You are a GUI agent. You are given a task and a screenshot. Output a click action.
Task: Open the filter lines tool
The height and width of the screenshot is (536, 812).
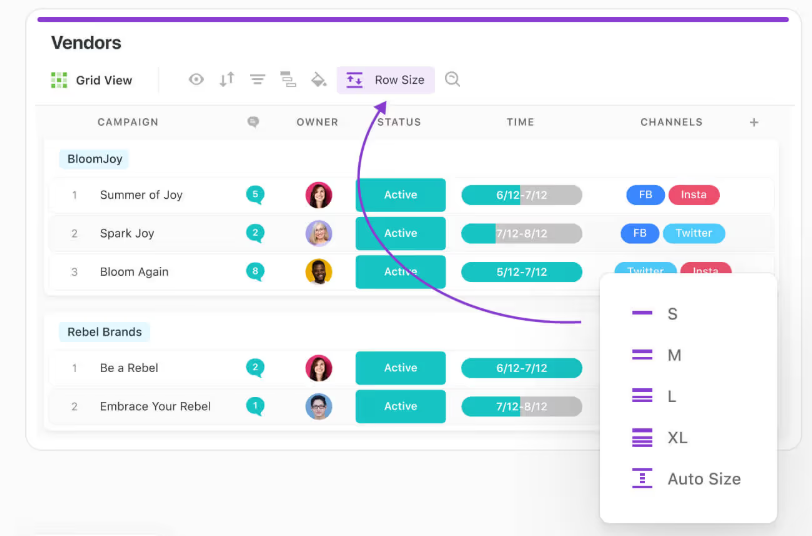tap(257, 80)
